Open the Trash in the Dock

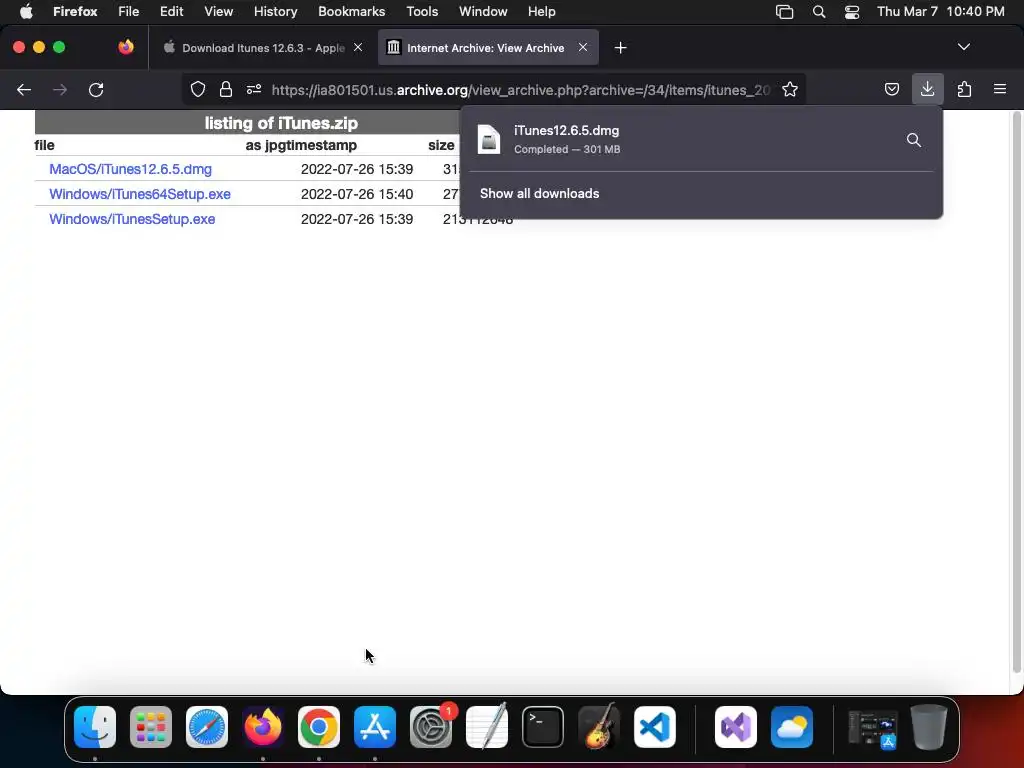pyautogui.click(x=929, y=727)
